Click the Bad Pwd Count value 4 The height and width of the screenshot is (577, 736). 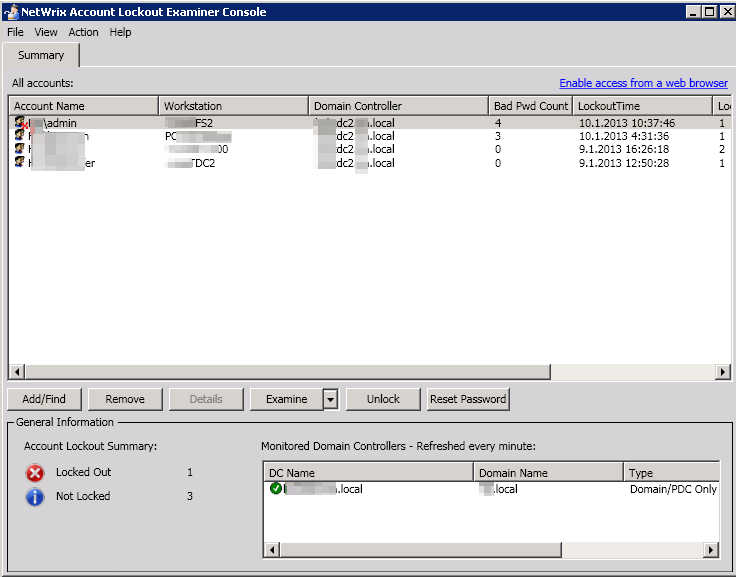498,123
